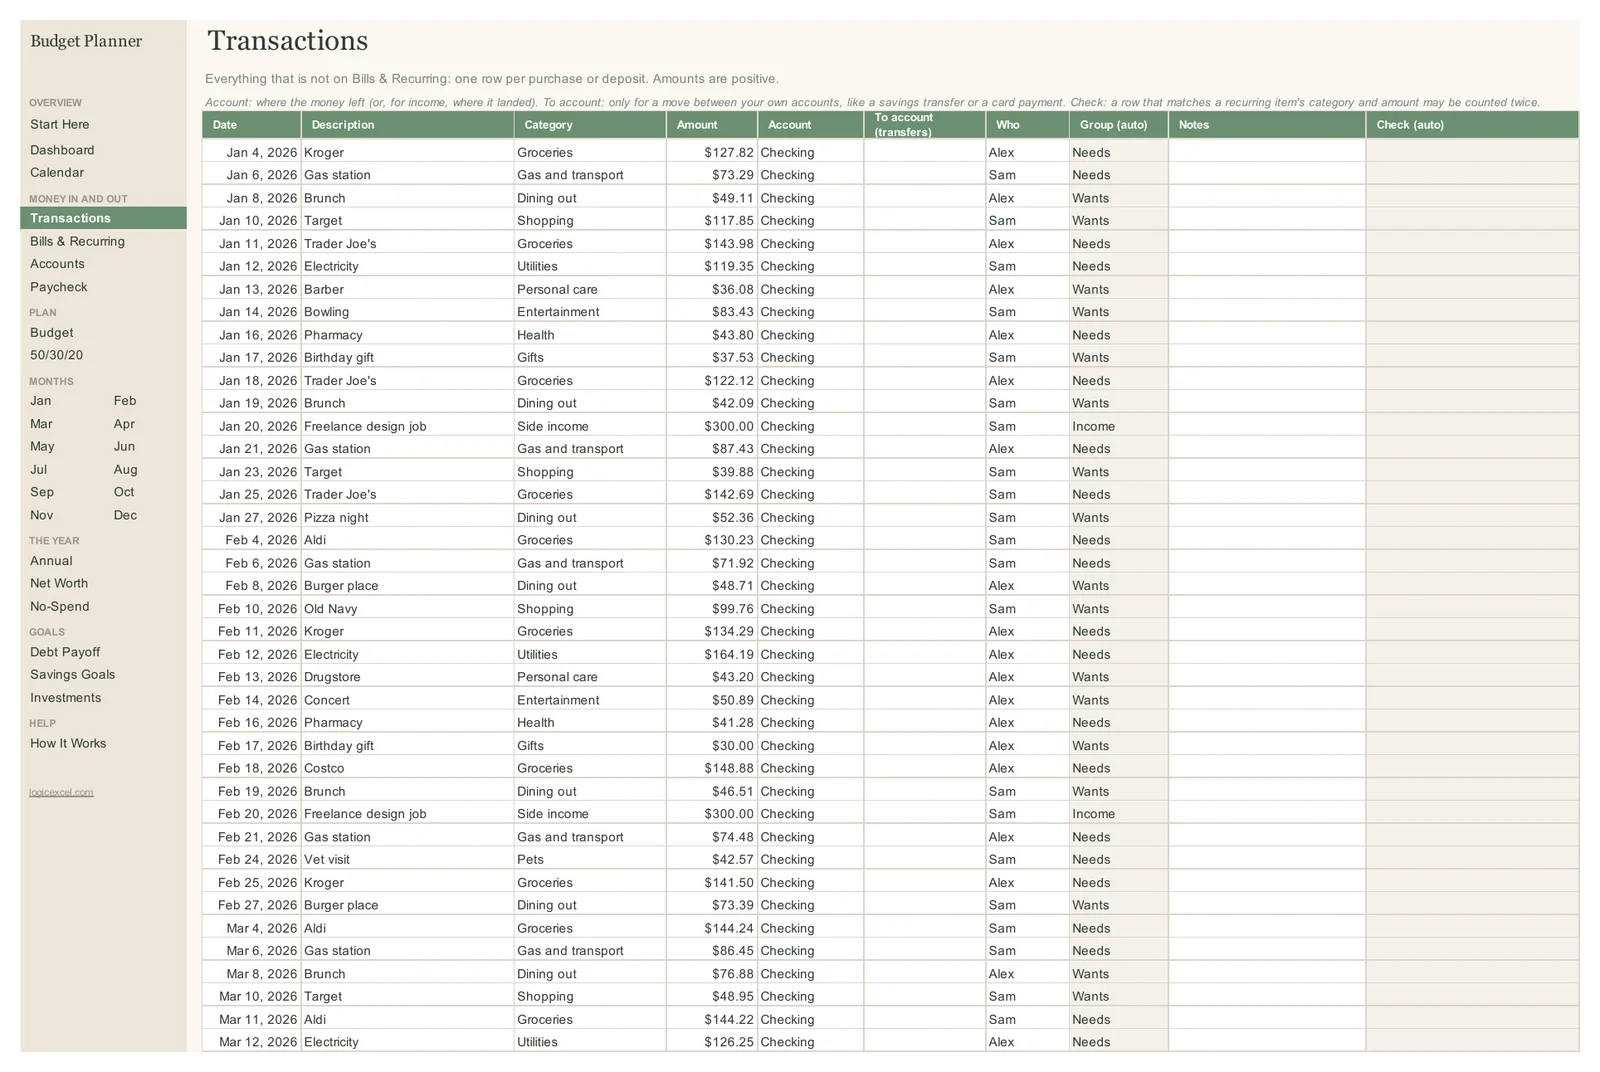Select the Amount column header
The height and width of the screenshot is (1072, 1600).
tap(712, 125)
